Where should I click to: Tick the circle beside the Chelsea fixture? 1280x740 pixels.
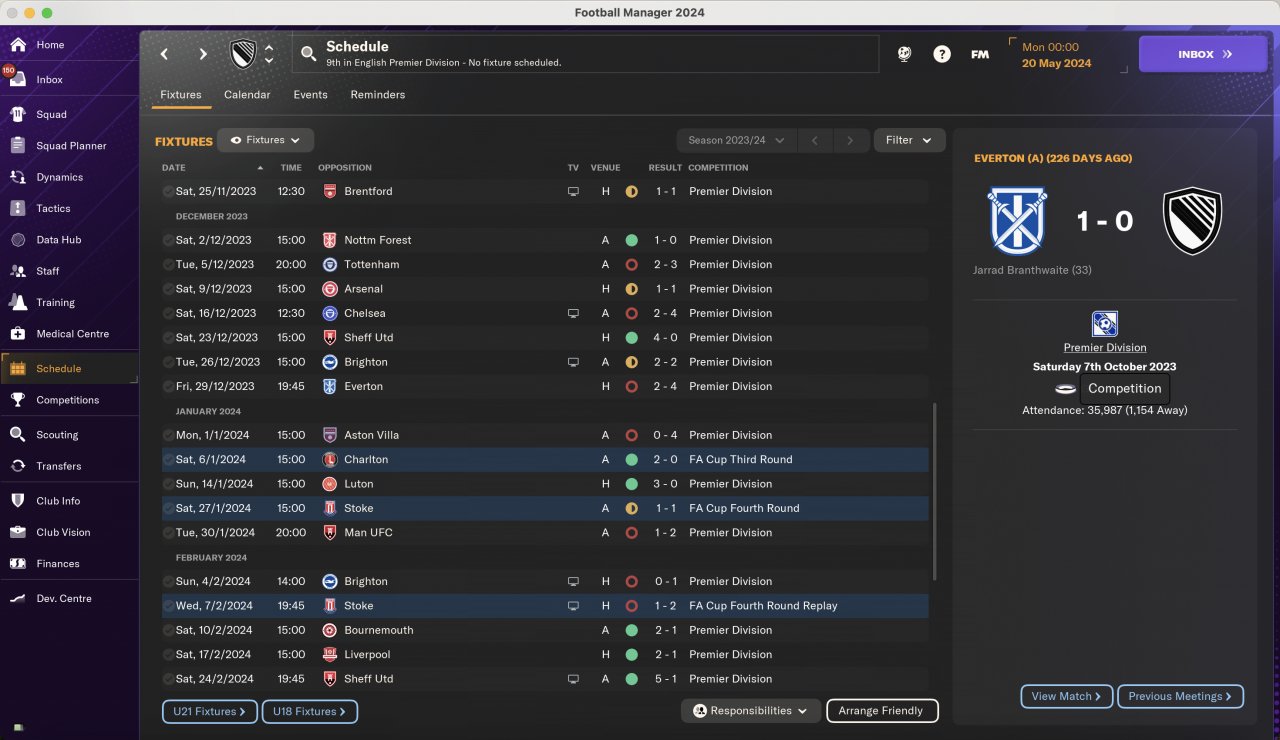(x=168, y=313)
